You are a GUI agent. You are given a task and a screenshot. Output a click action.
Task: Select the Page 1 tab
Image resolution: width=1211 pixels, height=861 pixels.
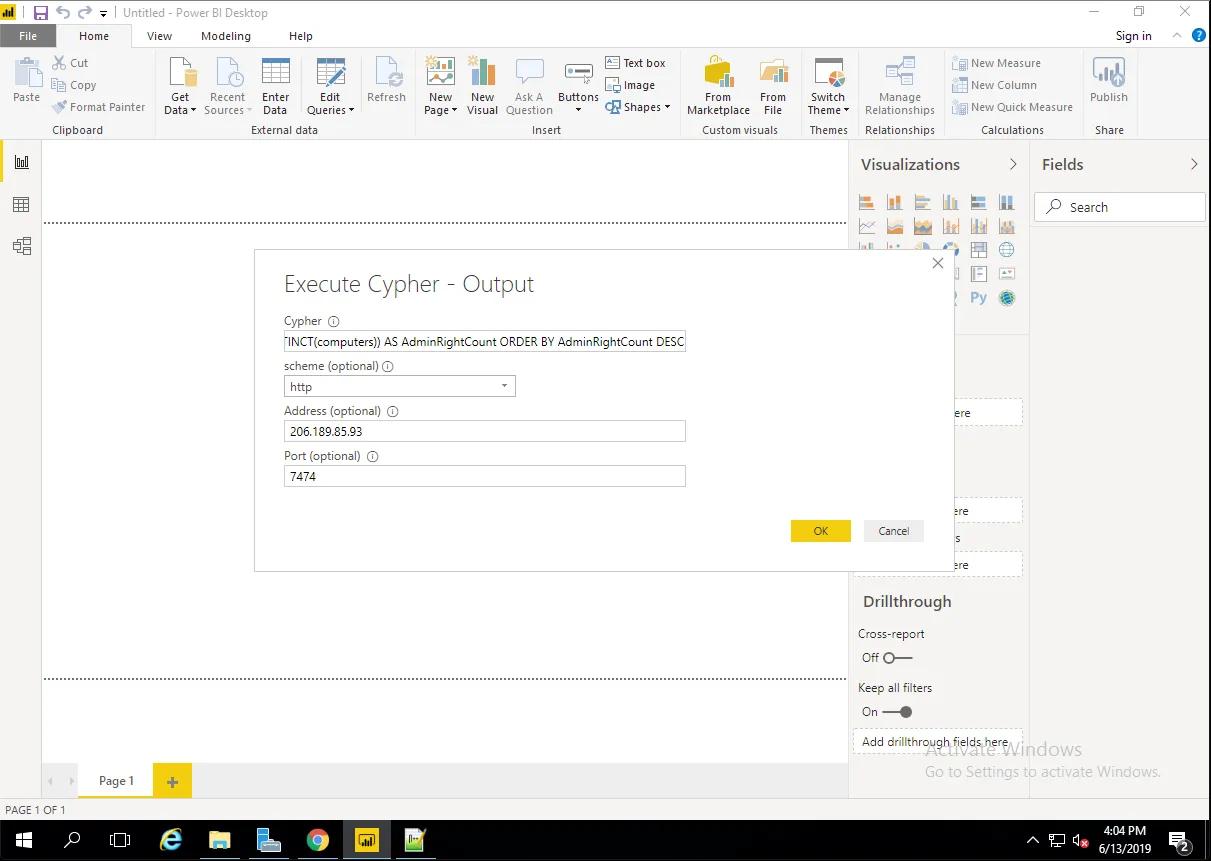(116, 781)
